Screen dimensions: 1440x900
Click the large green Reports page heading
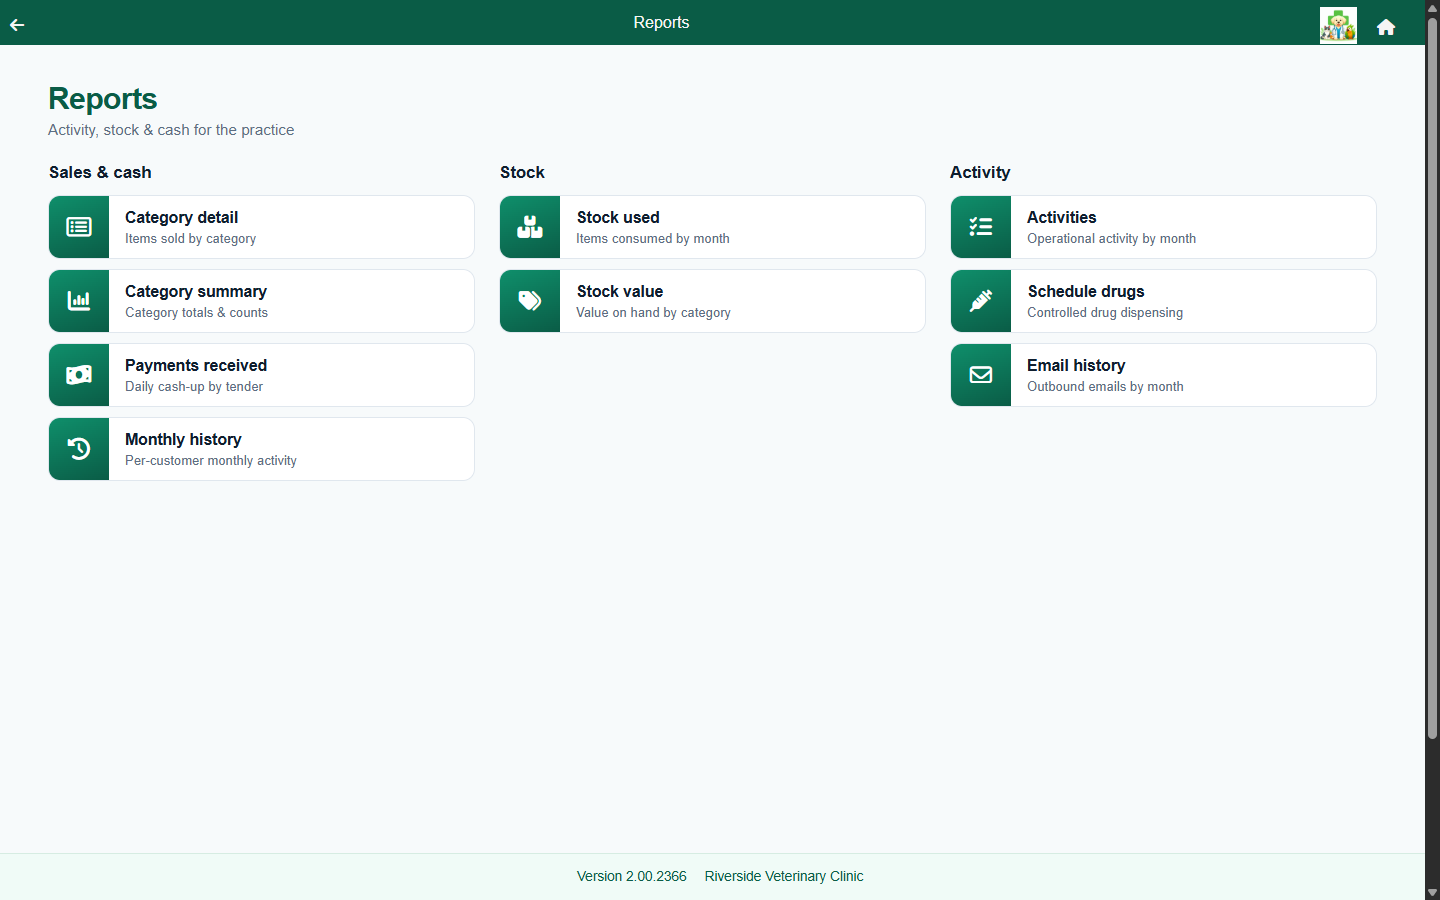103,99
